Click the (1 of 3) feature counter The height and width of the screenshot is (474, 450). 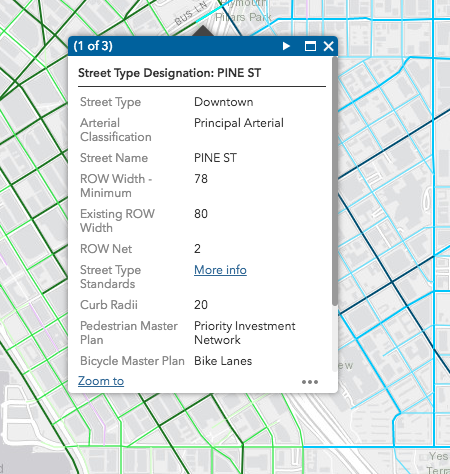[93, 46]
